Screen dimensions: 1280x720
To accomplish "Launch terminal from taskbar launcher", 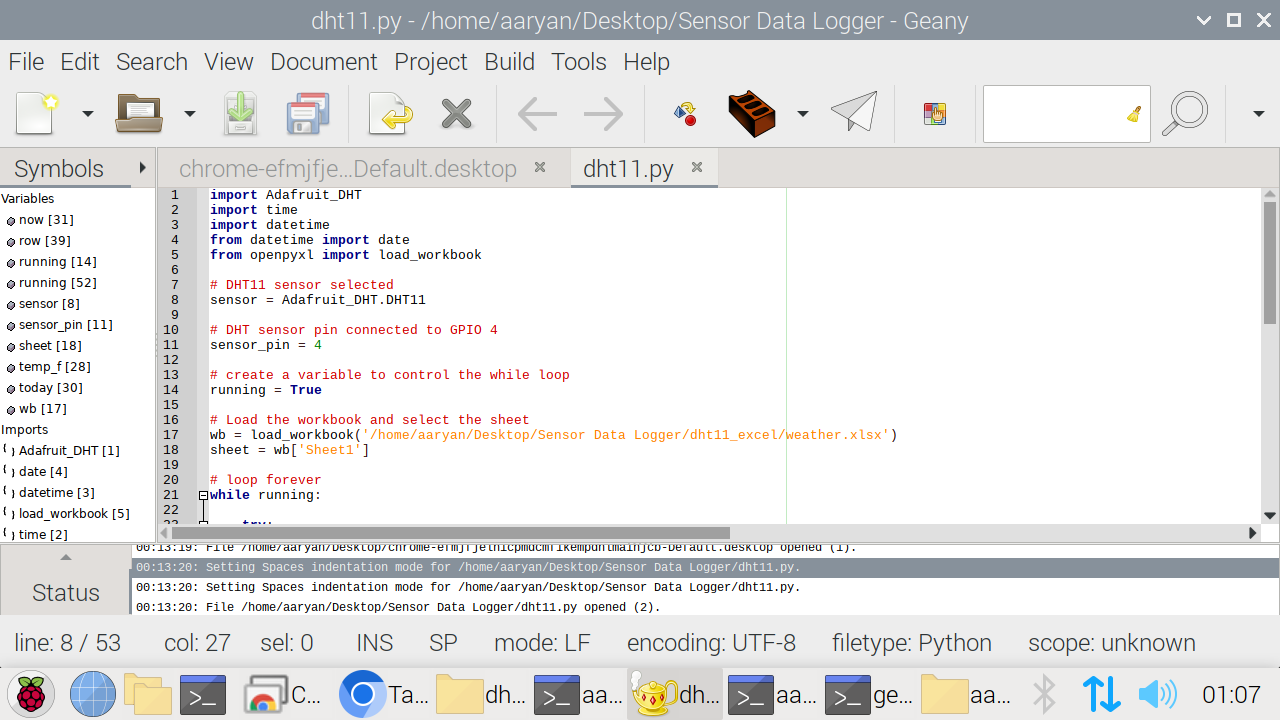I will click(202, 694).
